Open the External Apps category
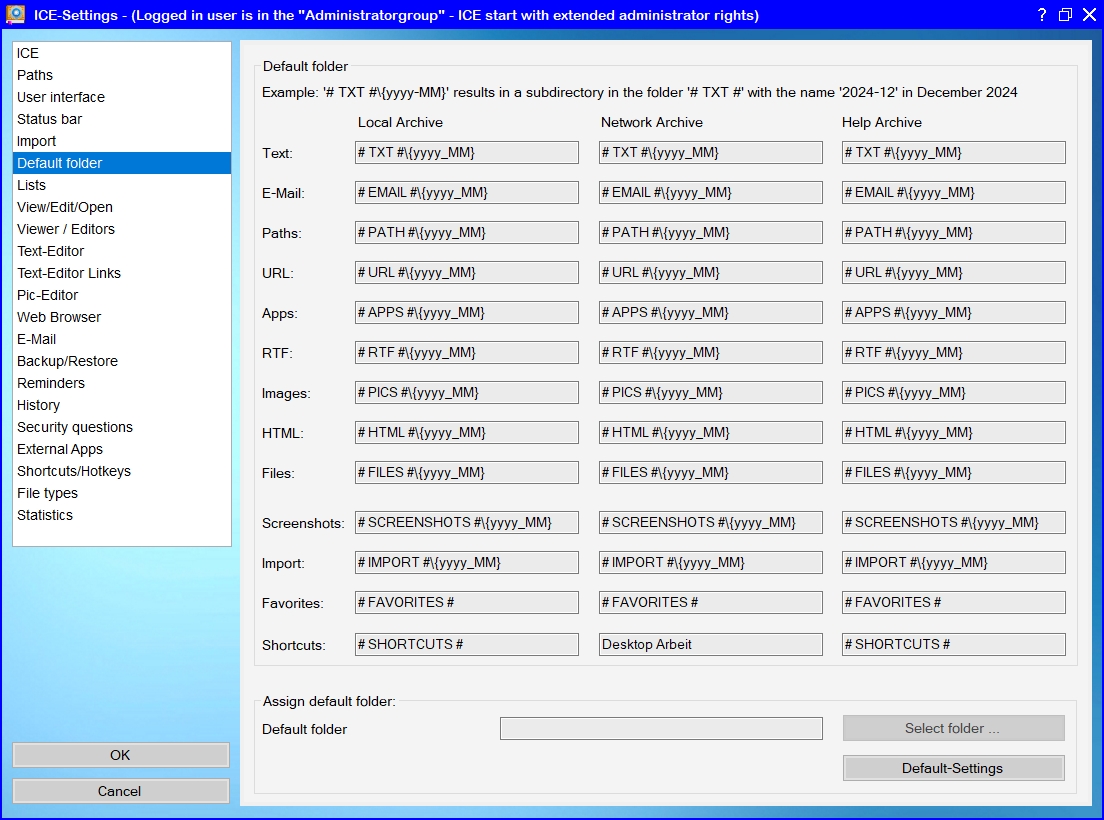 point(60,449)
